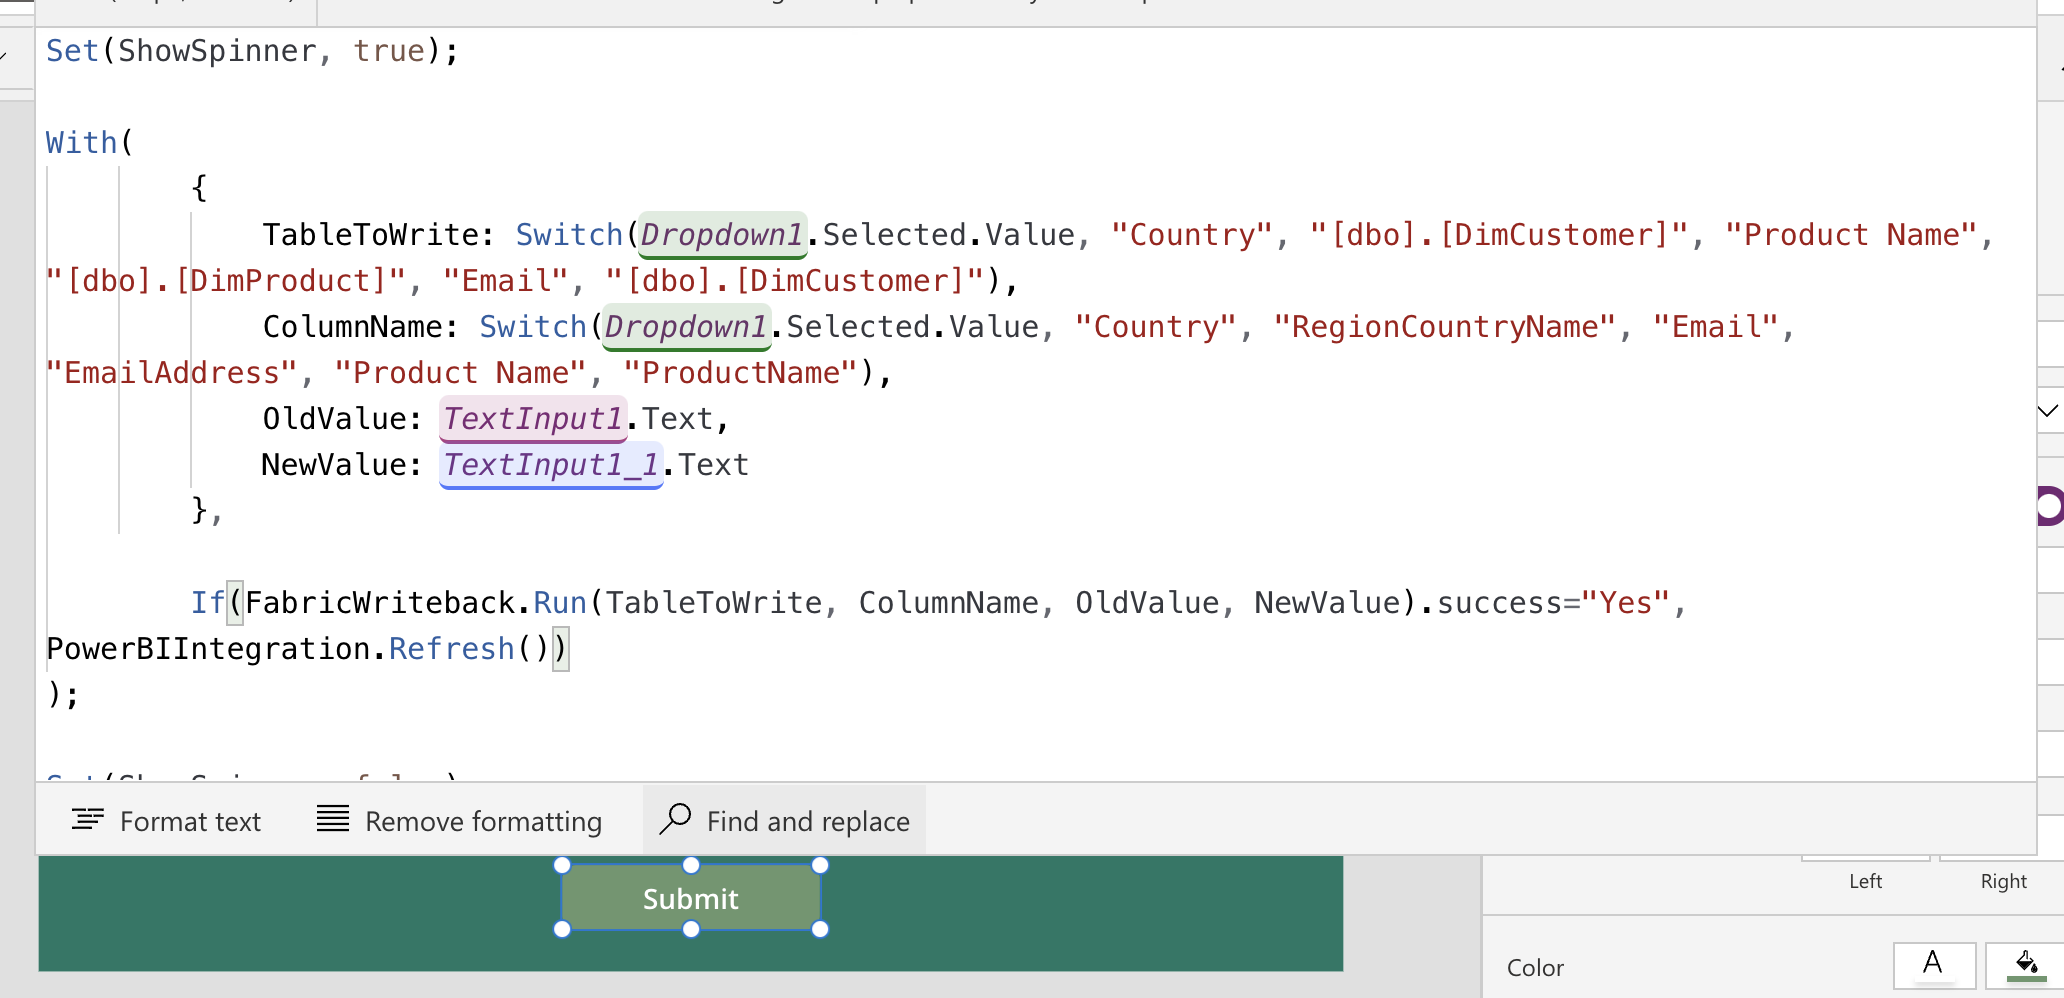Image resolution: width=2064 pixels, height=998 pixels.
Task: Click the Format text button
Action: click(x=166, y=821)
